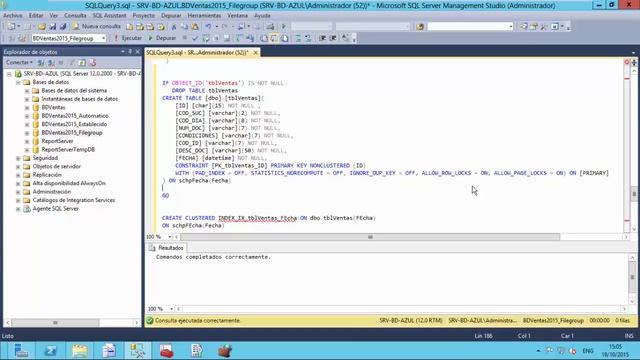
Task: Open the Conectar dropdown in Object Explorer
Action: coord(19,62)
